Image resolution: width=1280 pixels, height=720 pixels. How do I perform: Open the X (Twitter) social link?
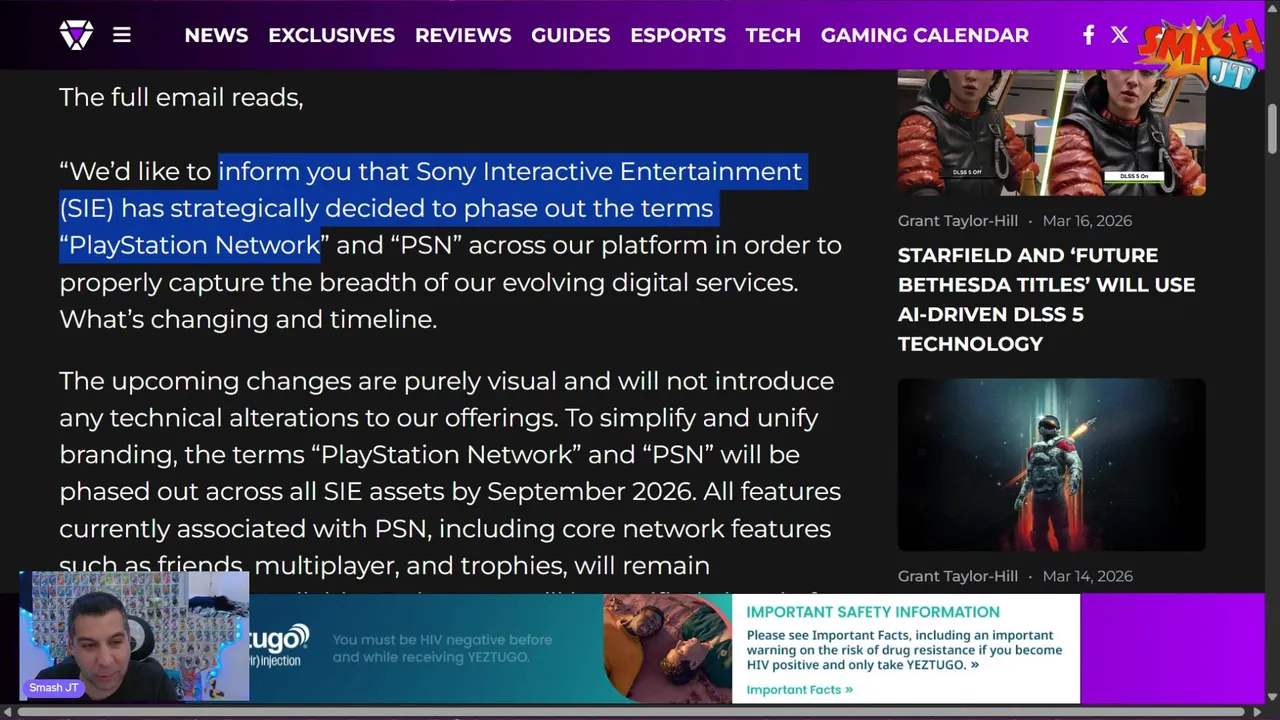(1119, 35)
